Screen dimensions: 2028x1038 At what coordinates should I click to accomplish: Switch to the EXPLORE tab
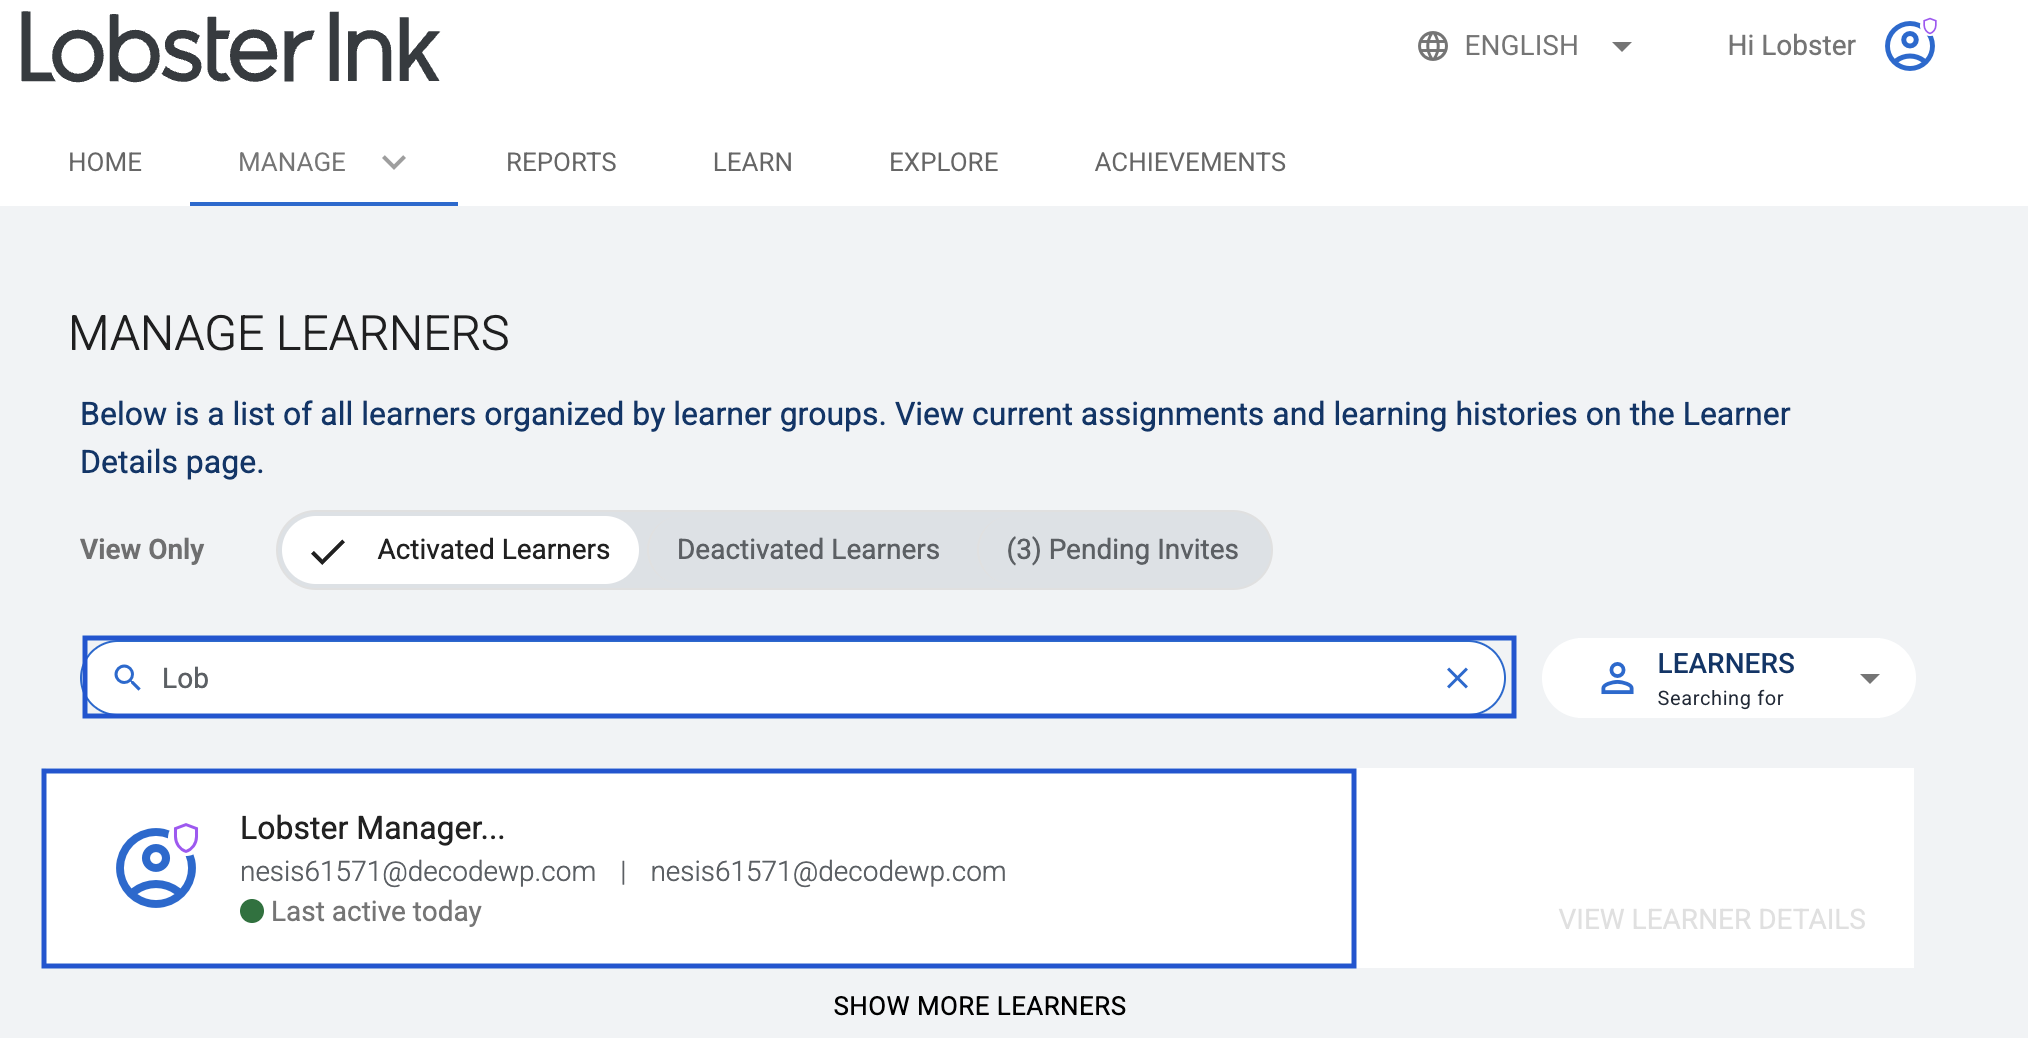(x=943, y=162)
